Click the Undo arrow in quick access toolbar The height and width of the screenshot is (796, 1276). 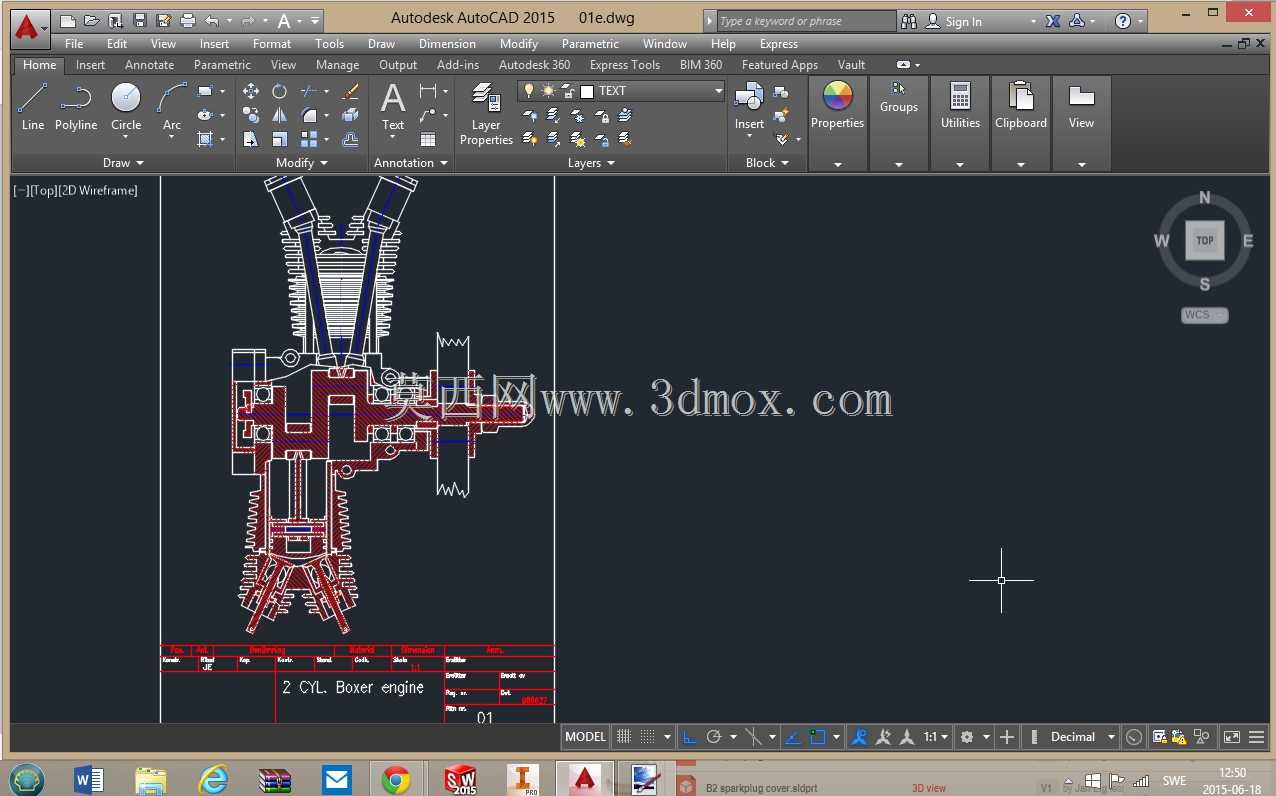tap(211, 20)
